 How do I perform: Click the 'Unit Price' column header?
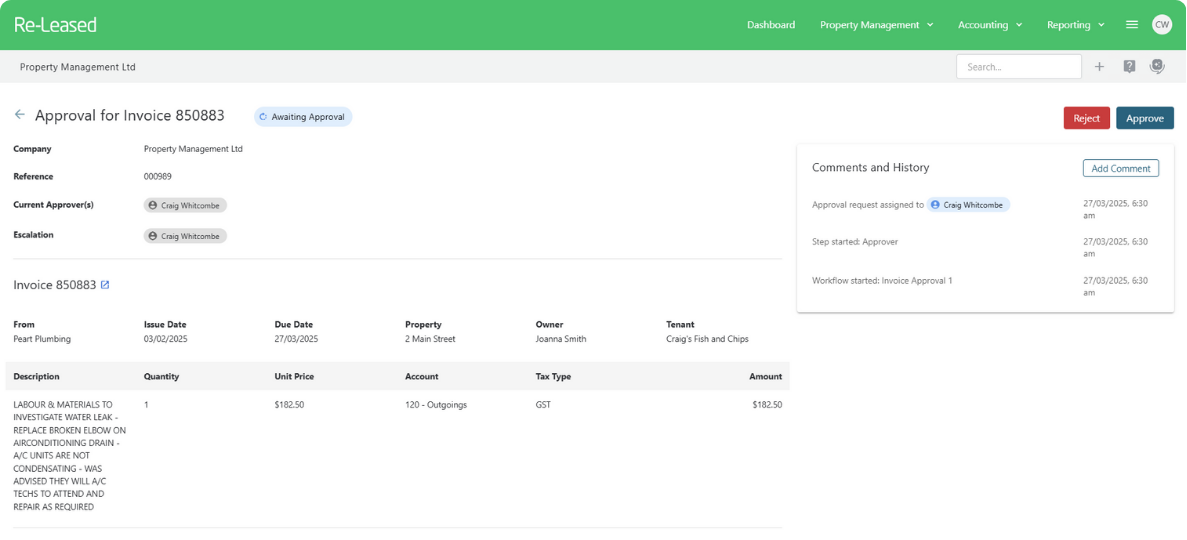coord(294,376)
